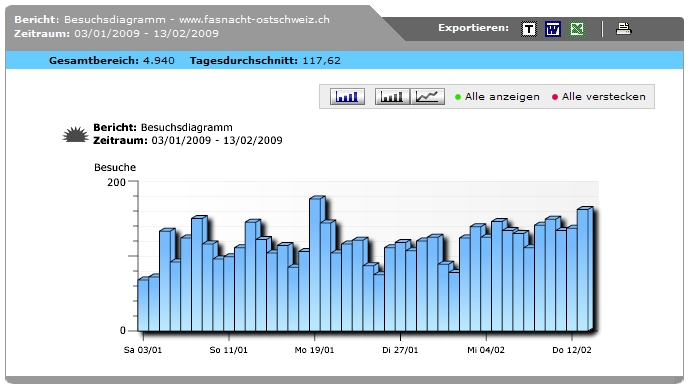Click the Gesamtbereich value 4.940

click(x=158, y=61)
